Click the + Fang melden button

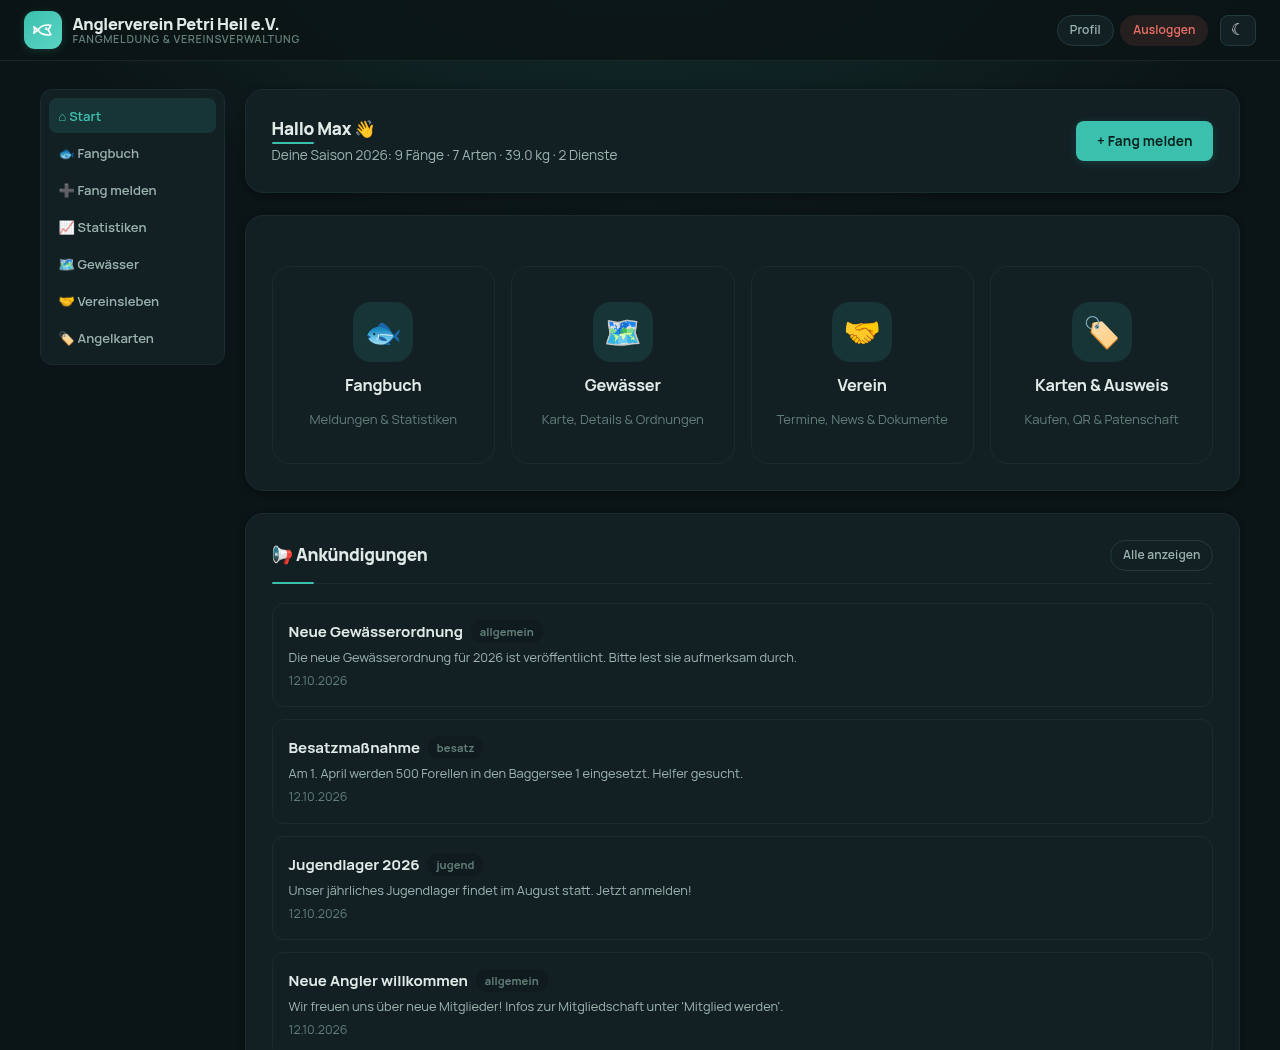1144,141
